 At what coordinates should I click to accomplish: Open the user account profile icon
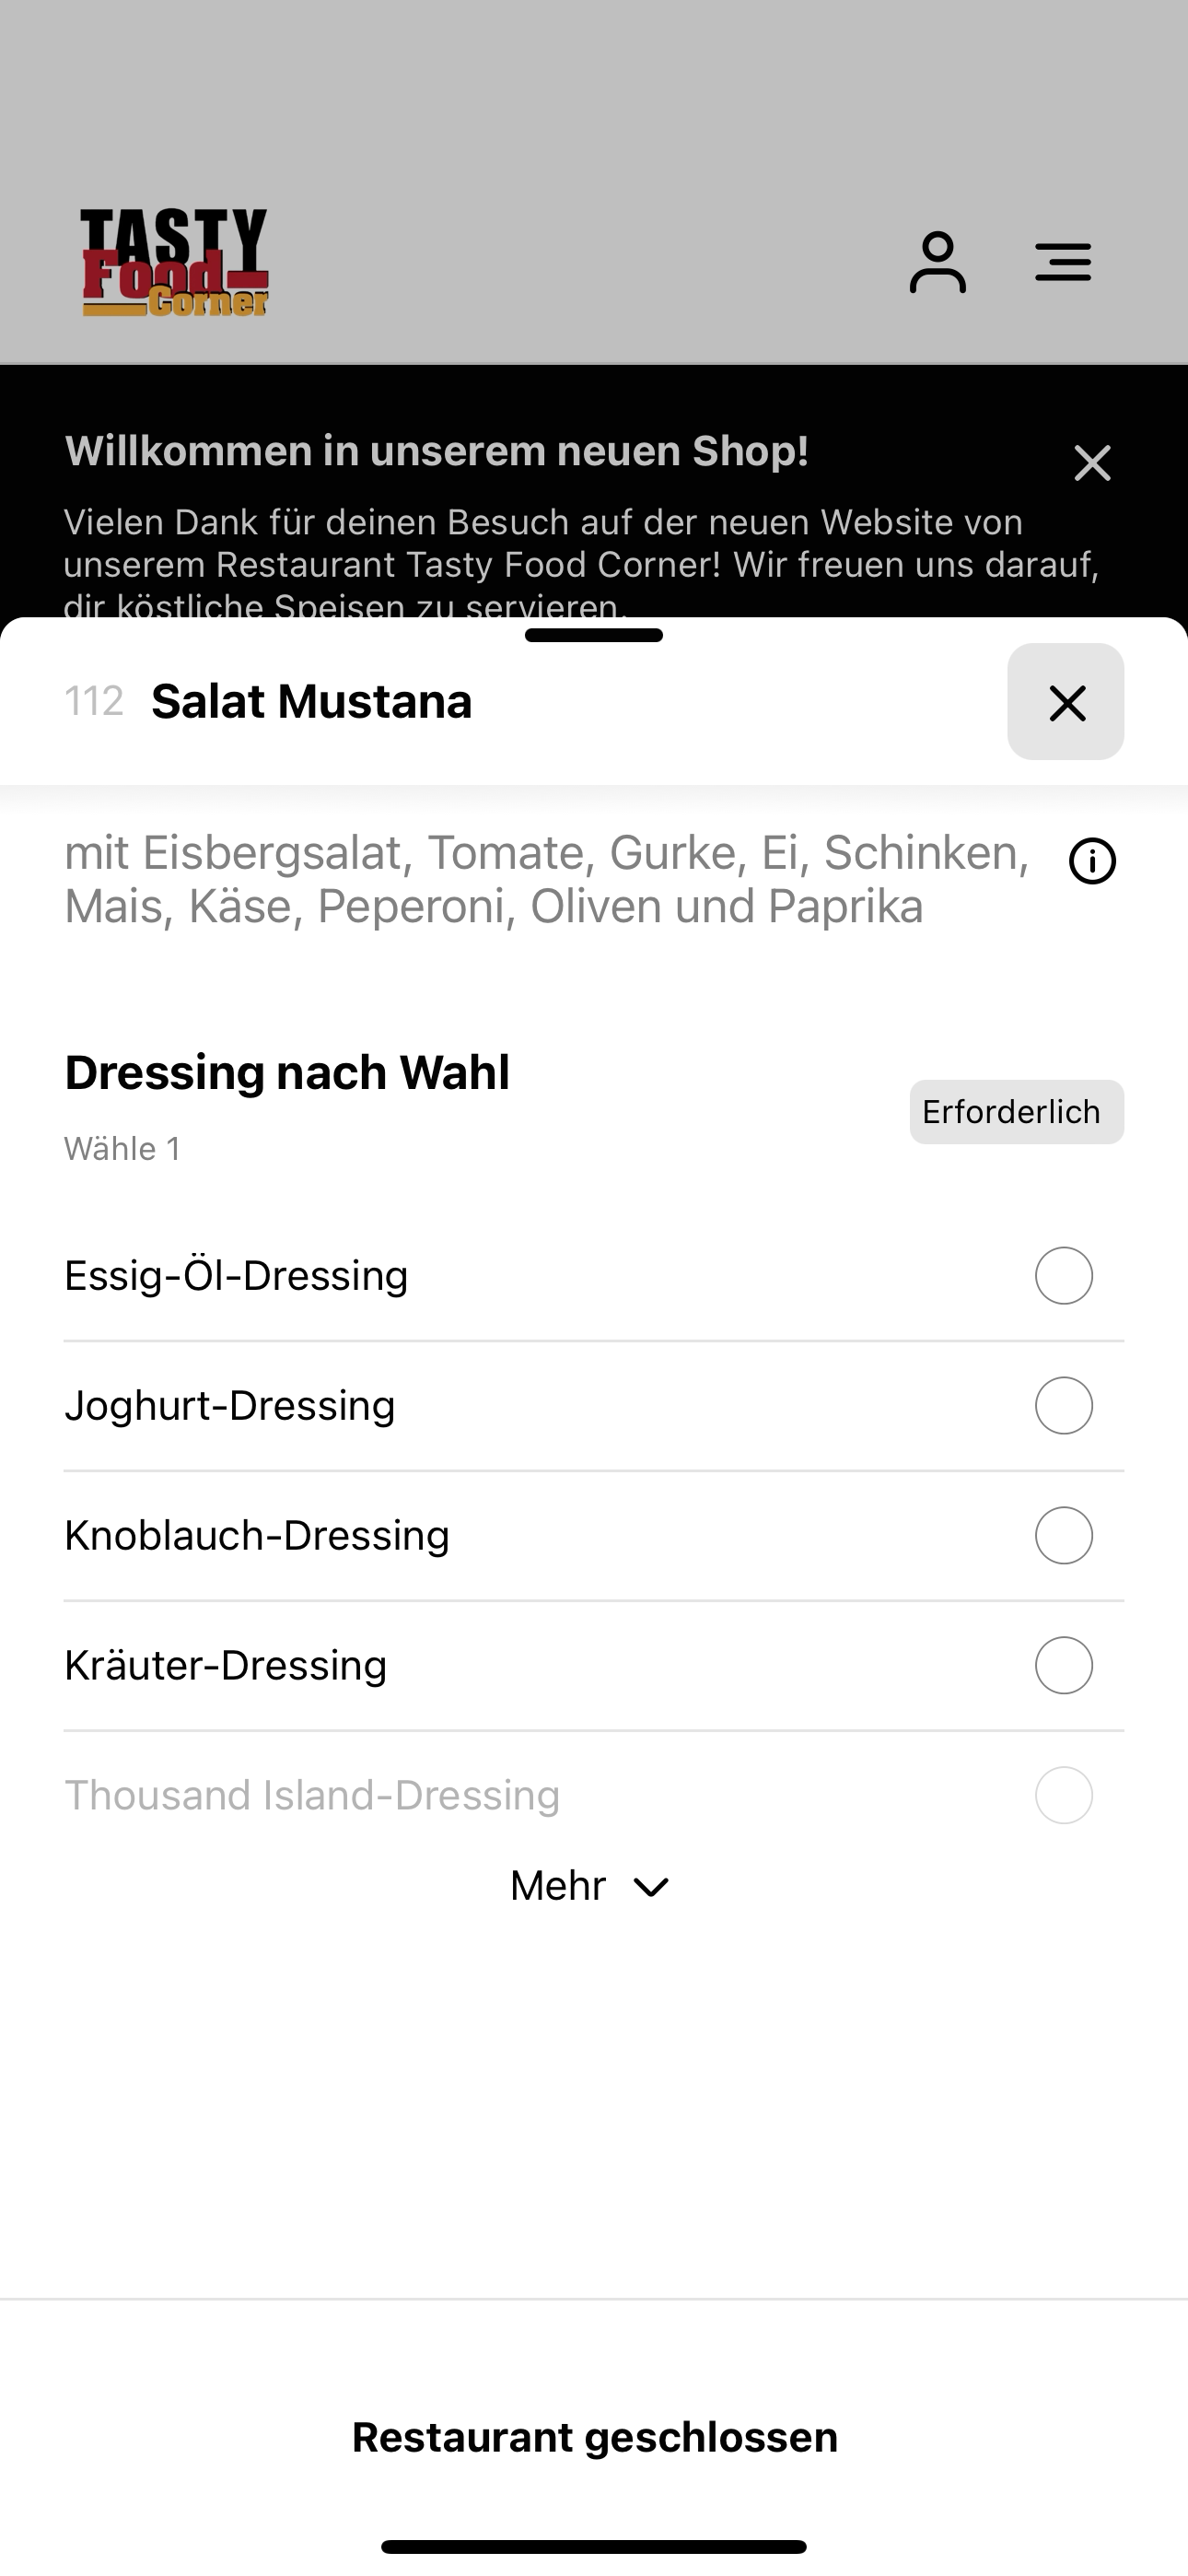click(937, 262)
